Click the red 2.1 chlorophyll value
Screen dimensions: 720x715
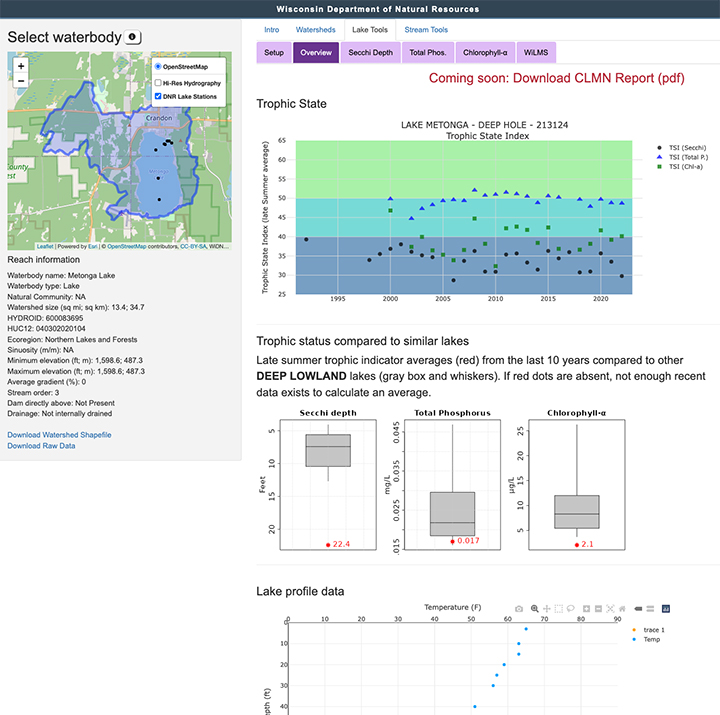587,544
